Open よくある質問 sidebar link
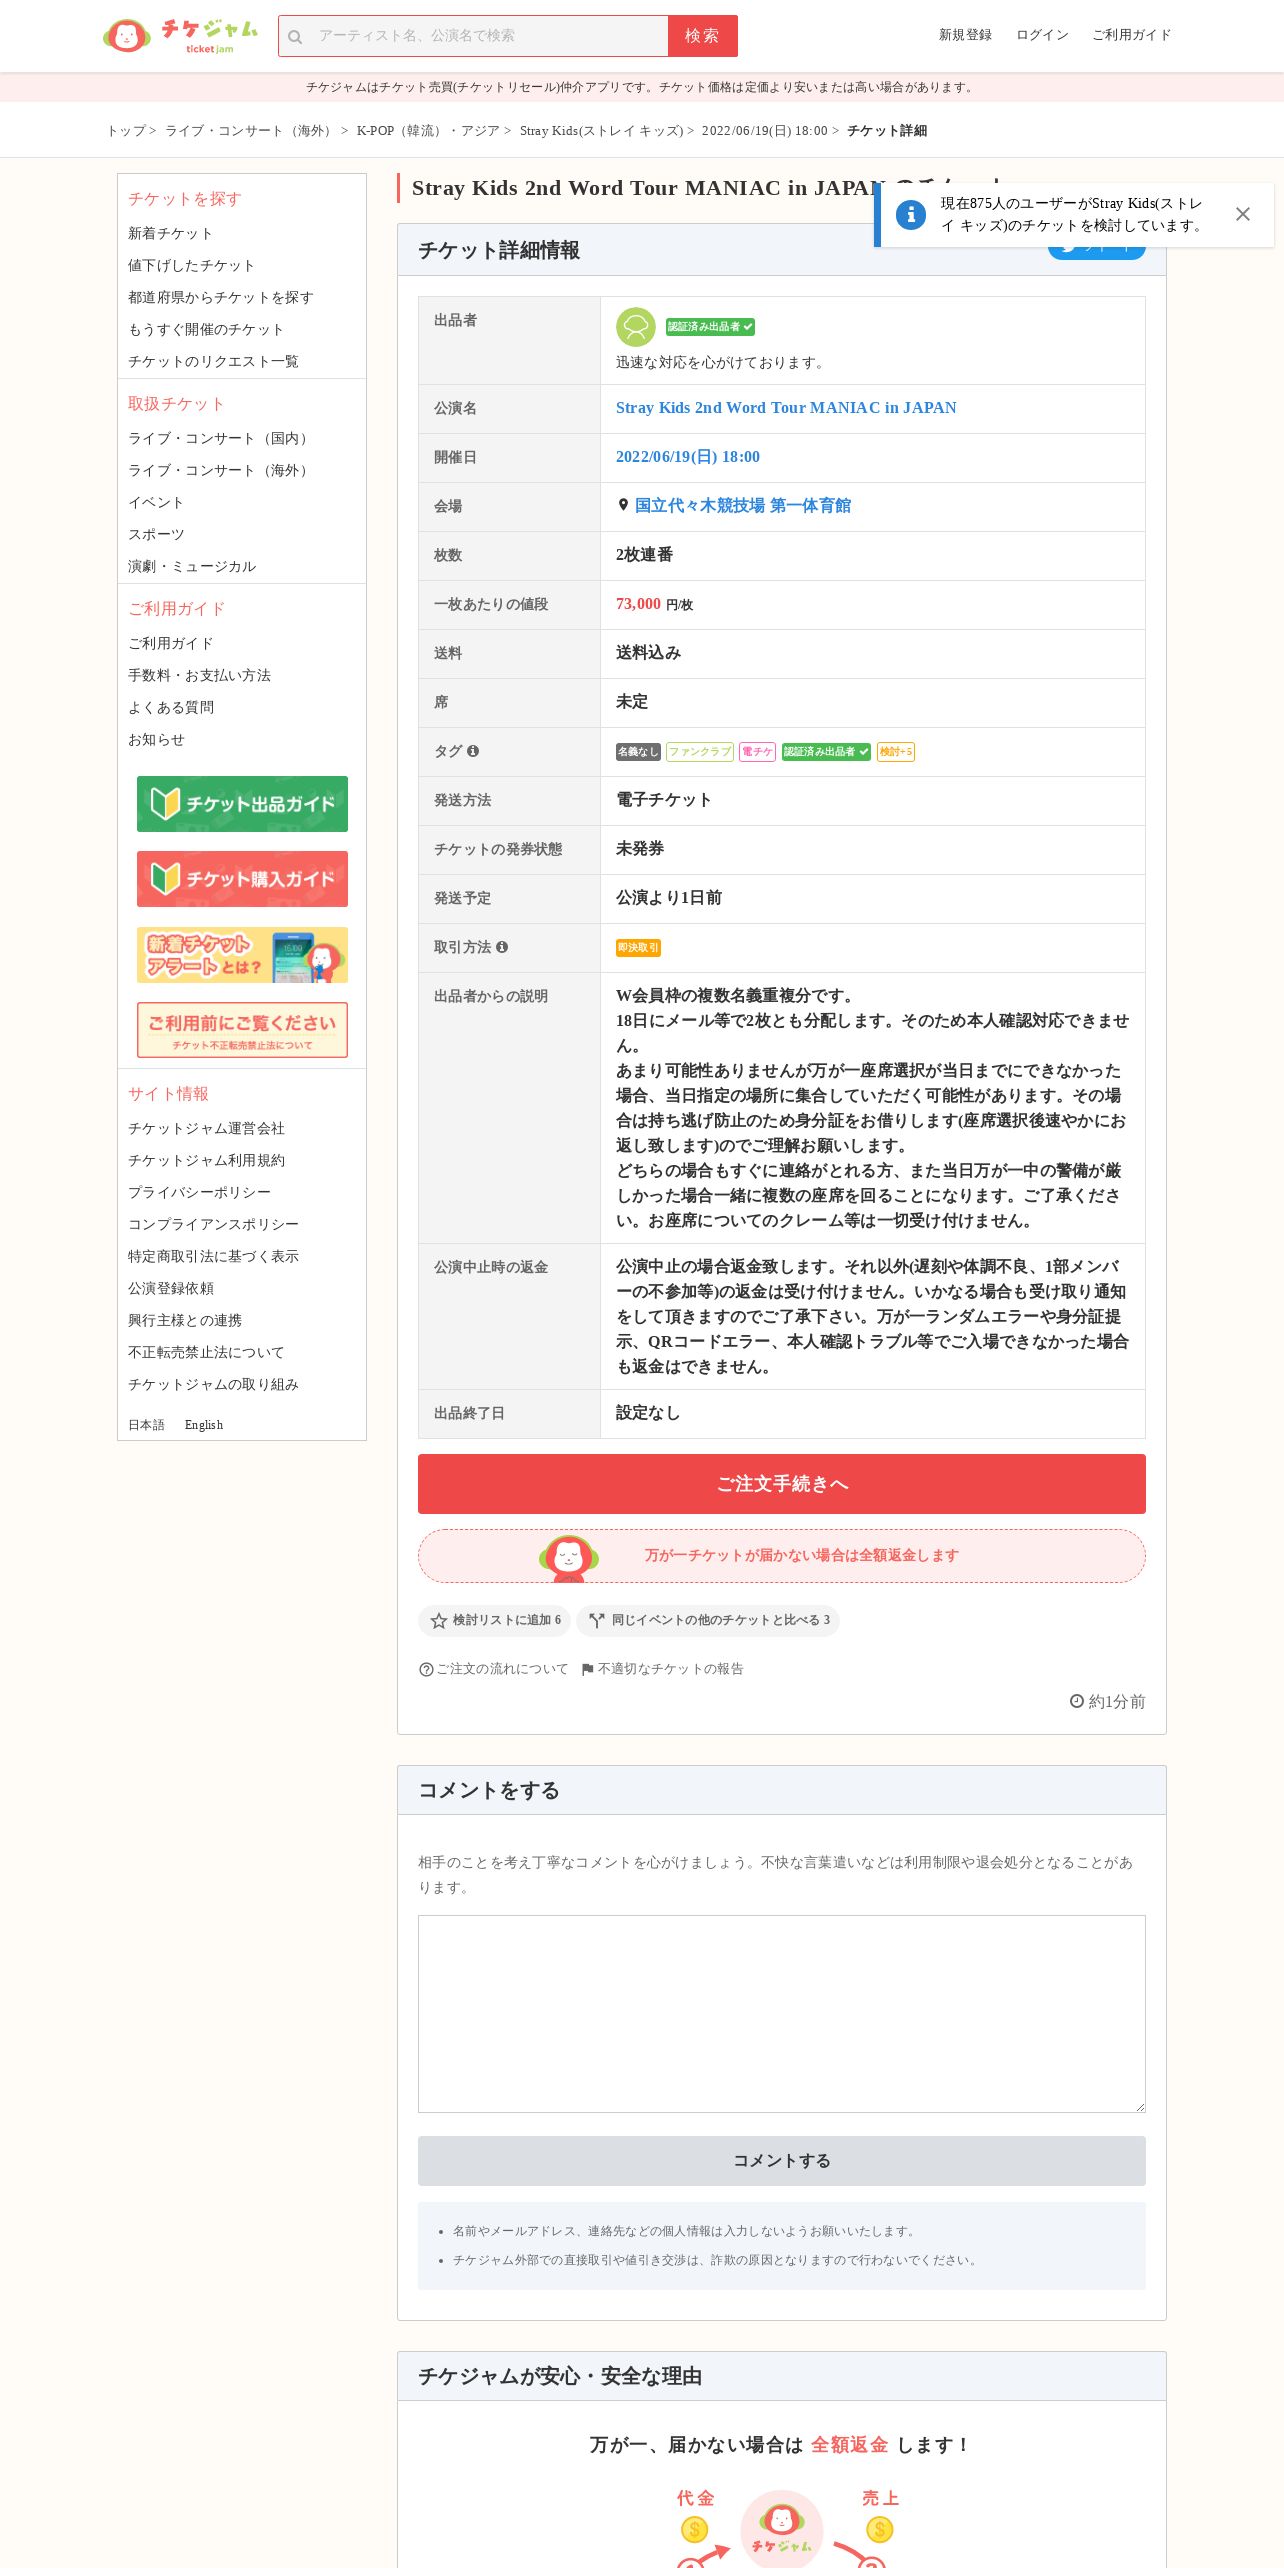Image resolution: width=1284 pixels, height=2568 pixels. click(171, 708)
